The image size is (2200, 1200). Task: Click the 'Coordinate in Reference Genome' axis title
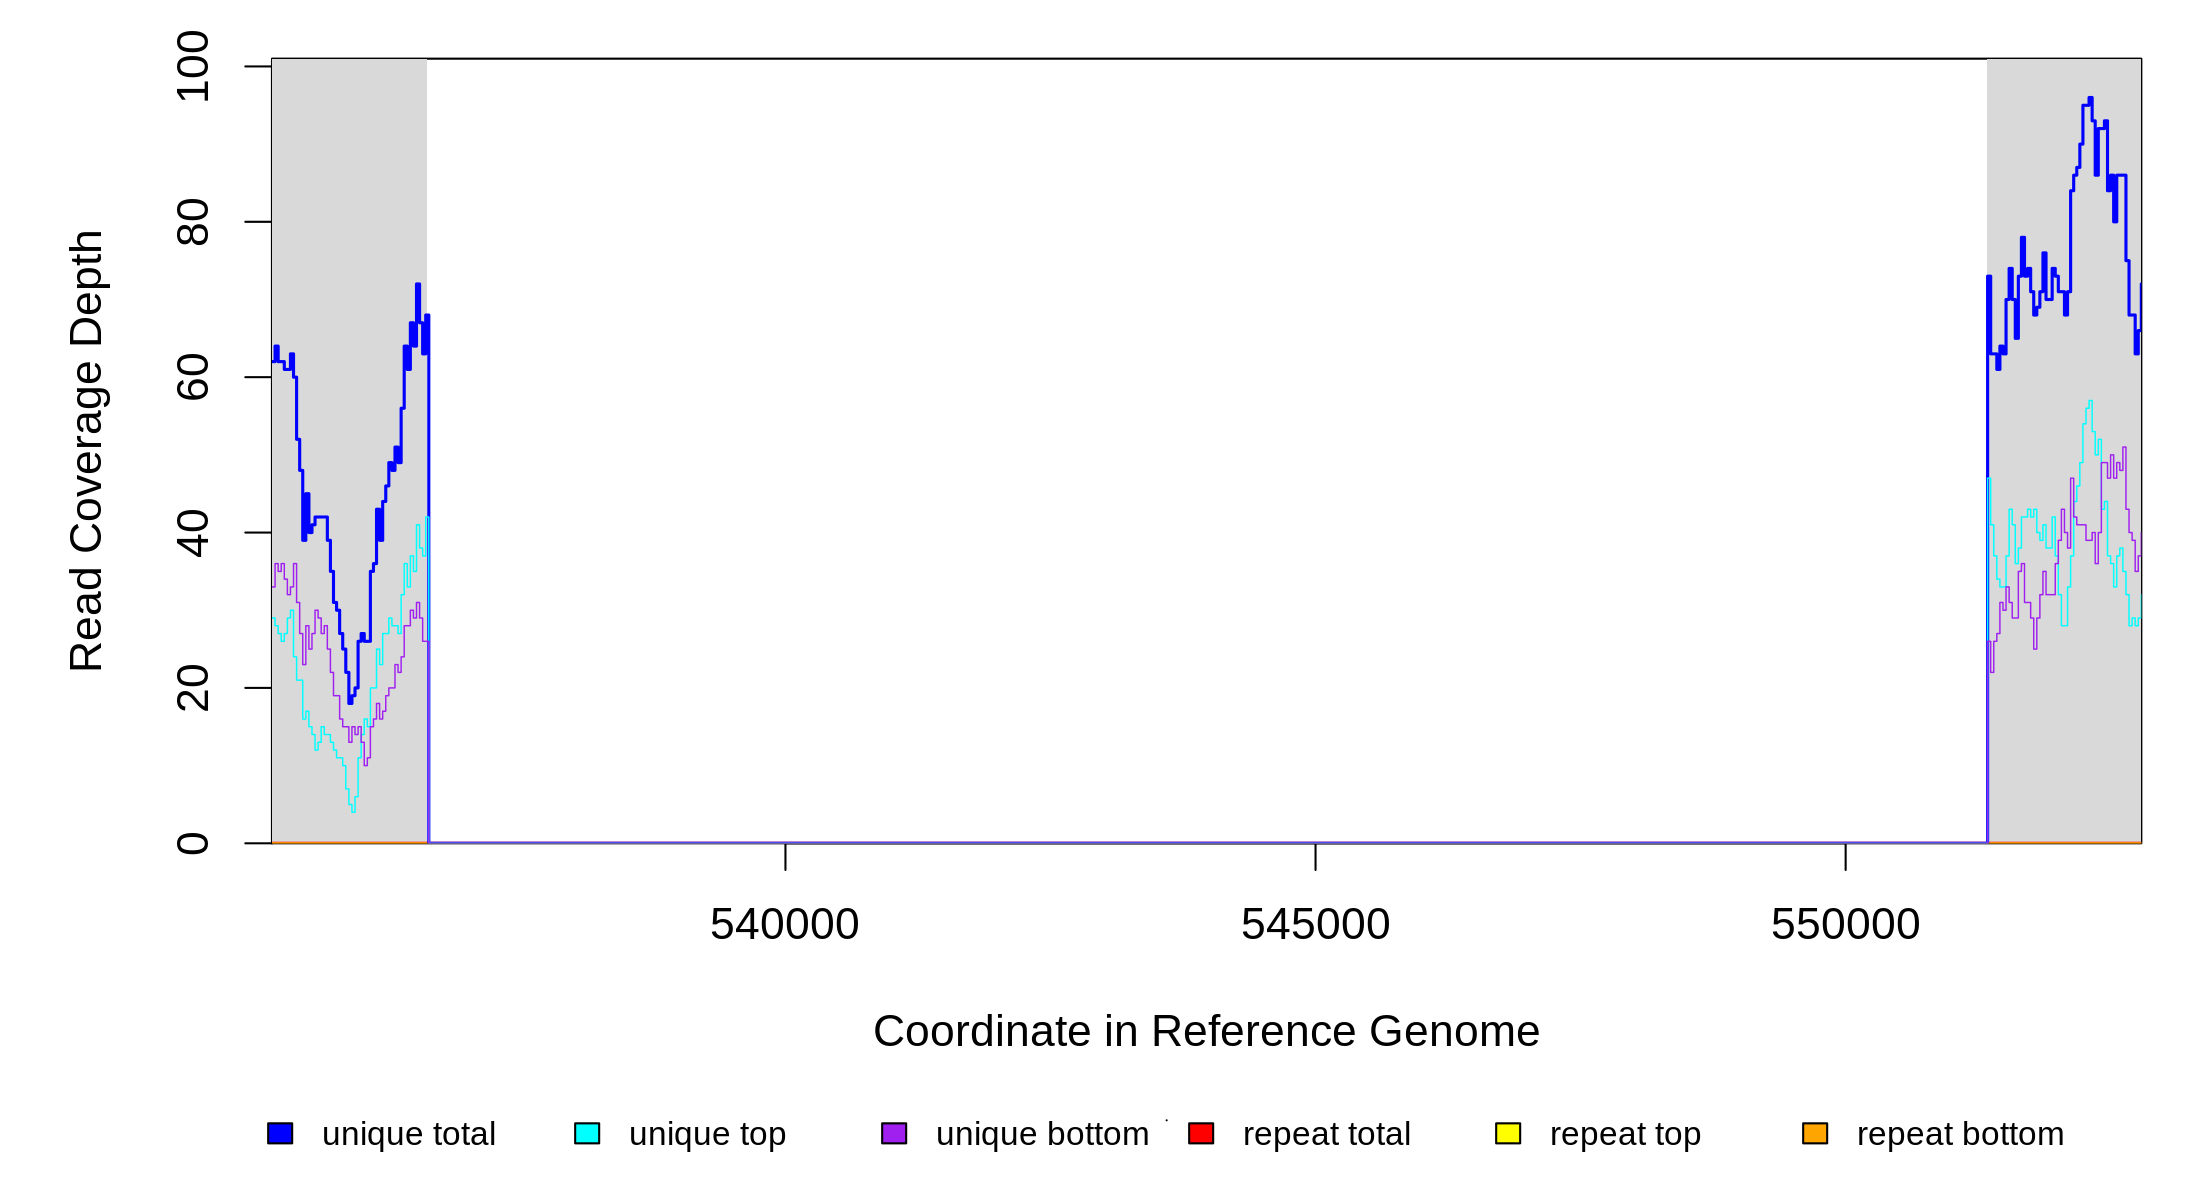(x=1206, y=1031)
